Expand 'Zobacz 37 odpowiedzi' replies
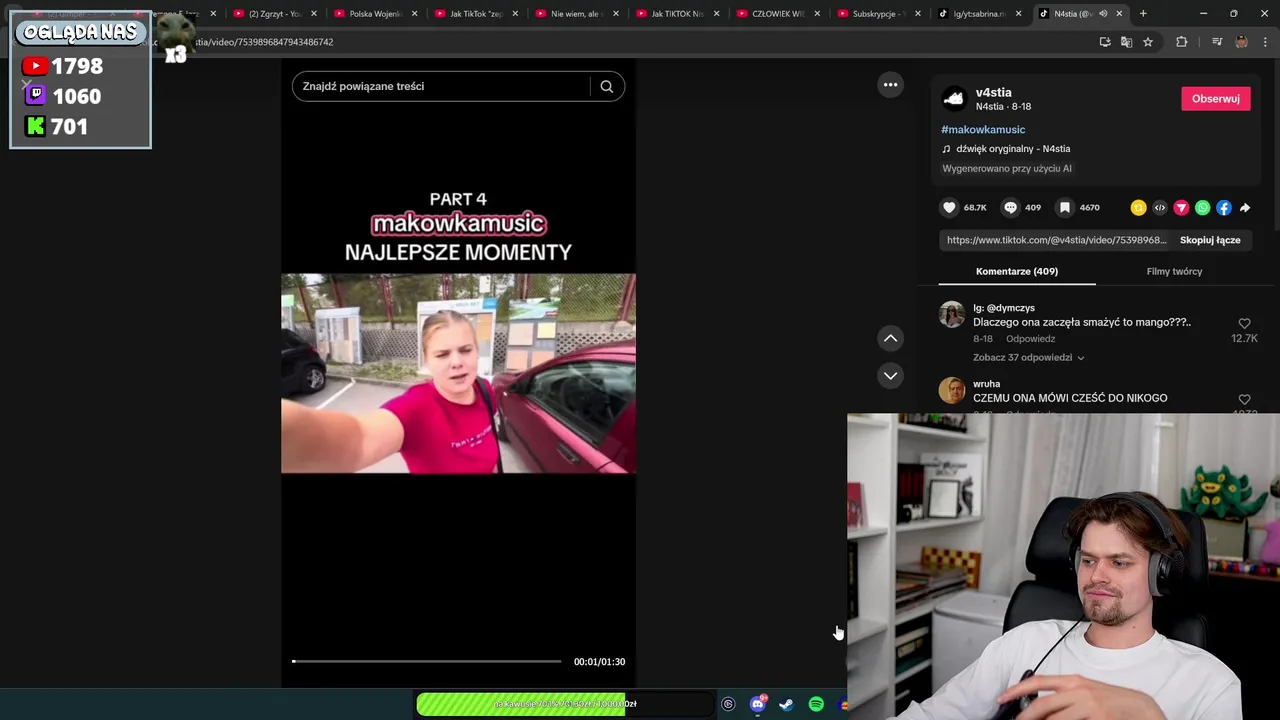Screen dimensions: 1280x720 click(x=1028, y=357)
